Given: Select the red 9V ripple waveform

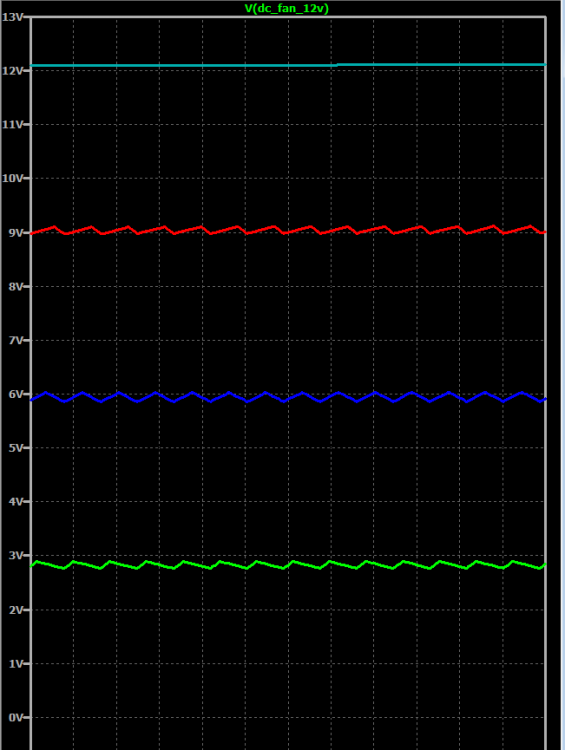Looking at the screenshot, I should (x=288, y=230).
